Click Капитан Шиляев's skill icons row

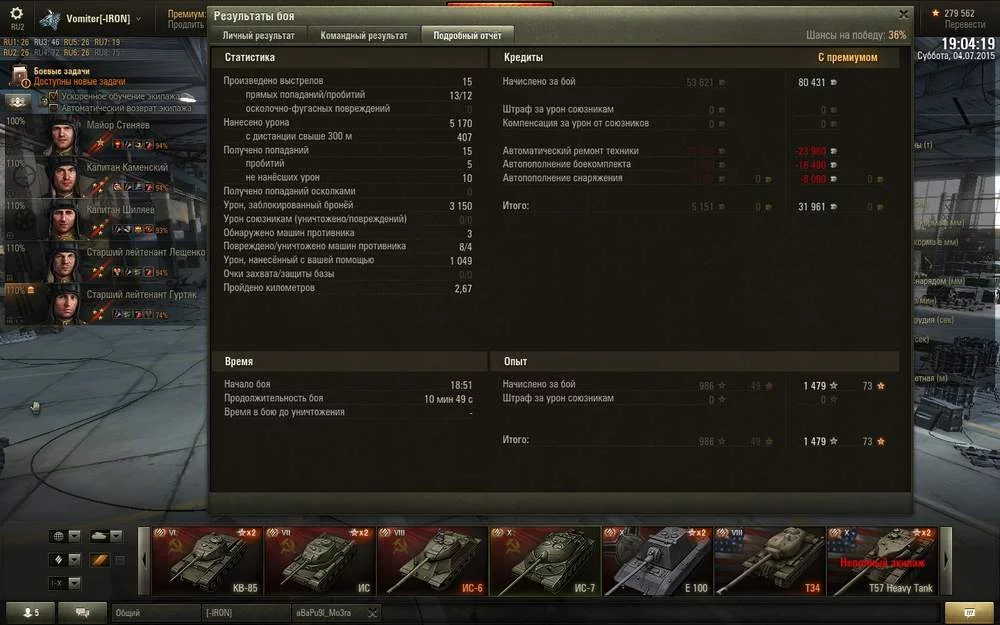click(x=133, y=229)
